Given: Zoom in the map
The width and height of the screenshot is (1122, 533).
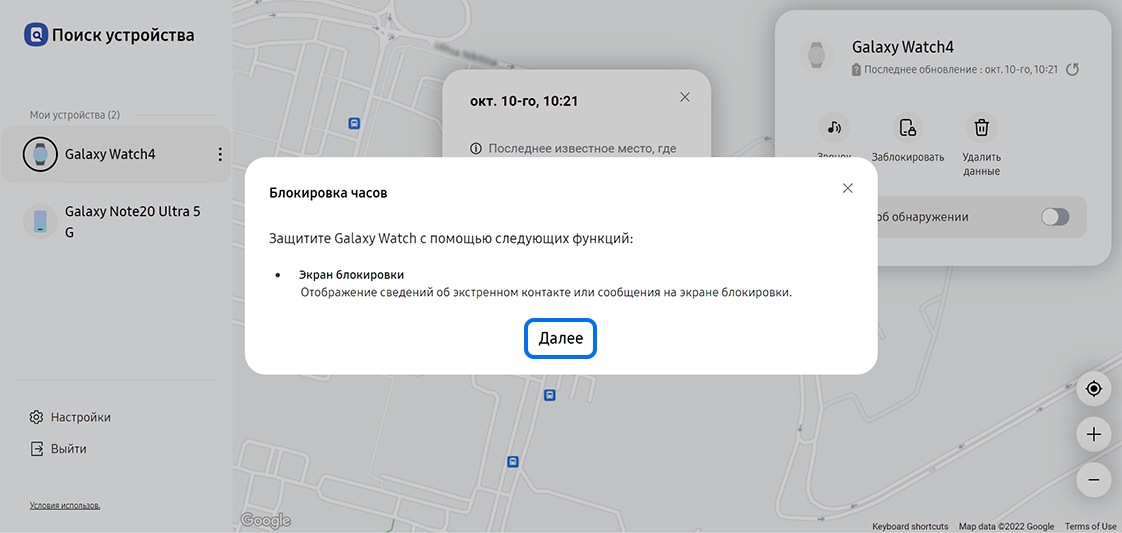Looking at the screenshot, I should pos(1093,434).
